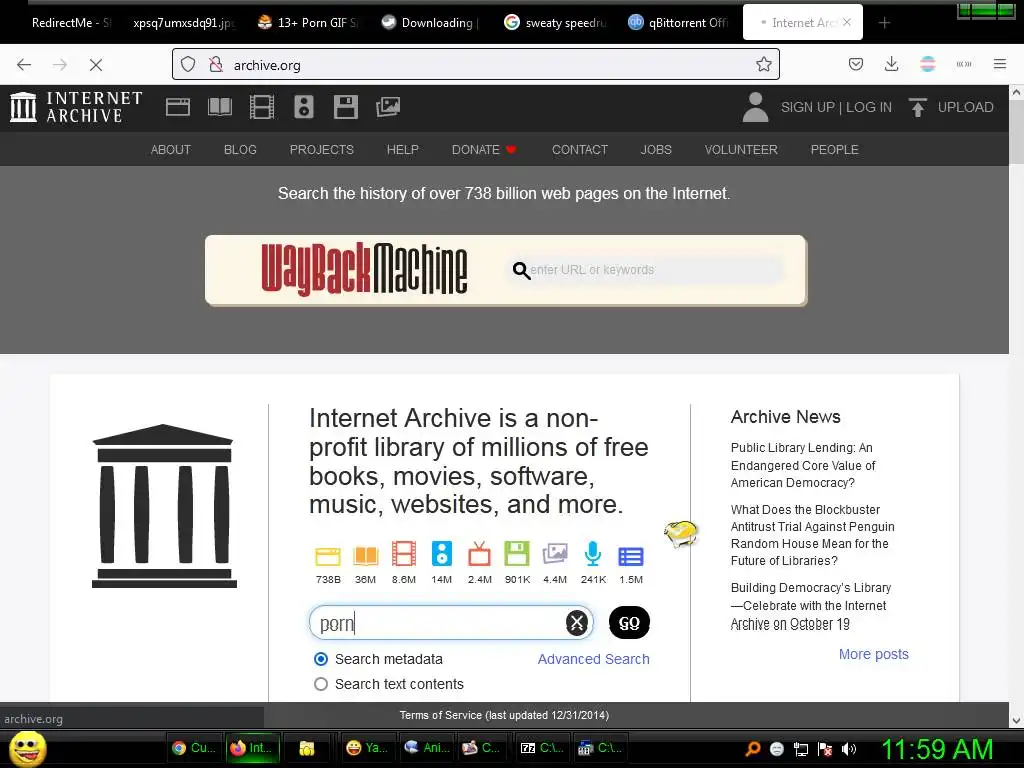
Task: Open the ABOUT menu item
Action: (x=170, y=150)
